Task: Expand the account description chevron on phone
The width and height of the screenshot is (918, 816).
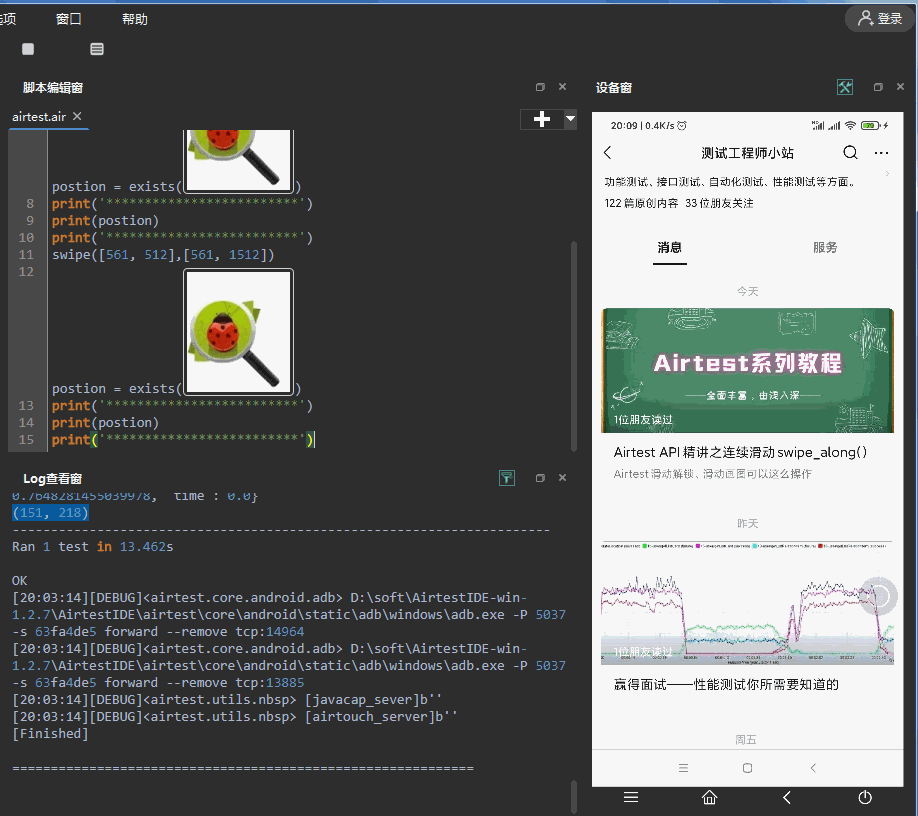Action: (x=888, y=174)
